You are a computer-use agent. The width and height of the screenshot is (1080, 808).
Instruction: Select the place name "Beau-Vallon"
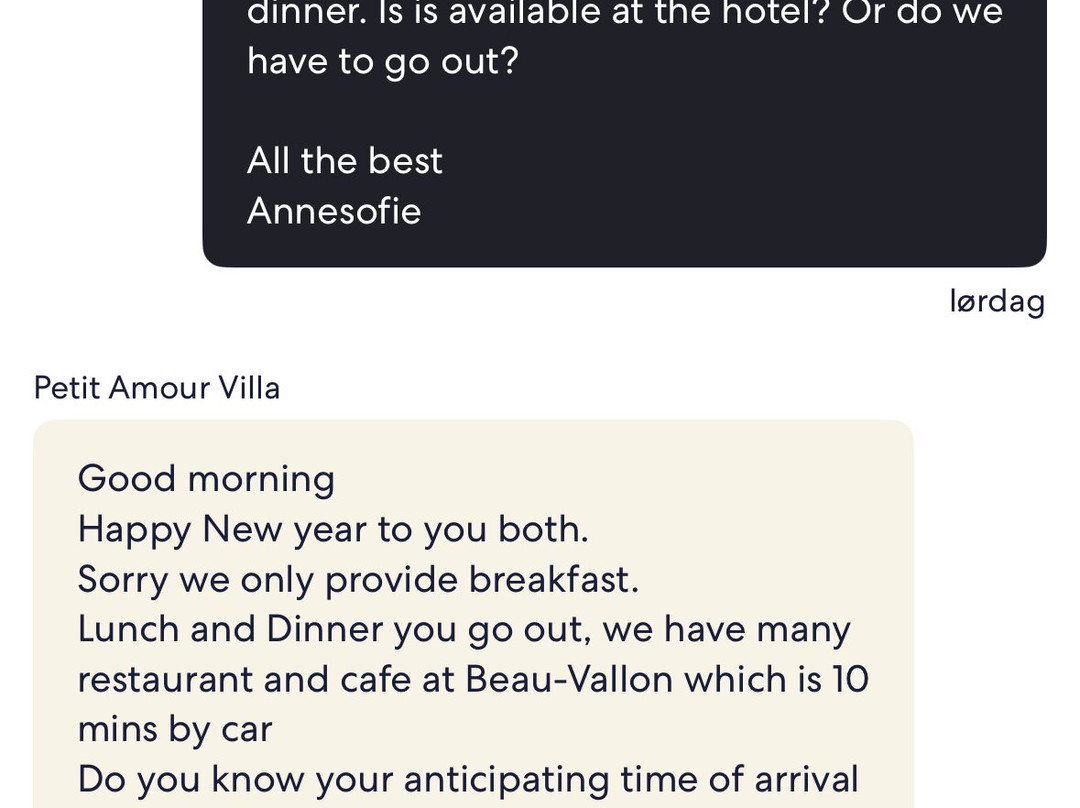569,679
